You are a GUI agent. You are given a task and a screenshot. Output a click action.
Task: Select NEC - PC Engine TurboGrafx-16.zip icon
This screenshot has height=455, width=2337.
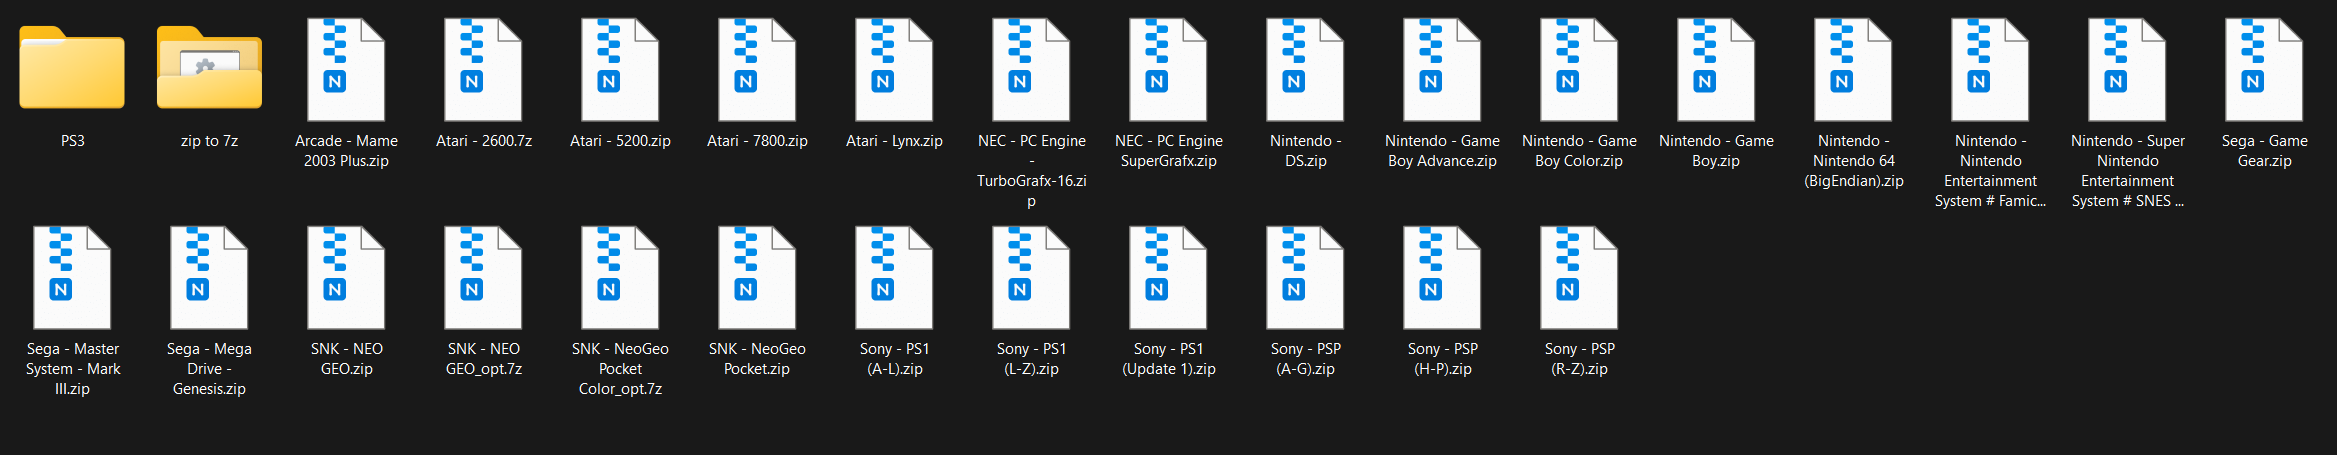pyautogui.click(x=1031, y=69)
